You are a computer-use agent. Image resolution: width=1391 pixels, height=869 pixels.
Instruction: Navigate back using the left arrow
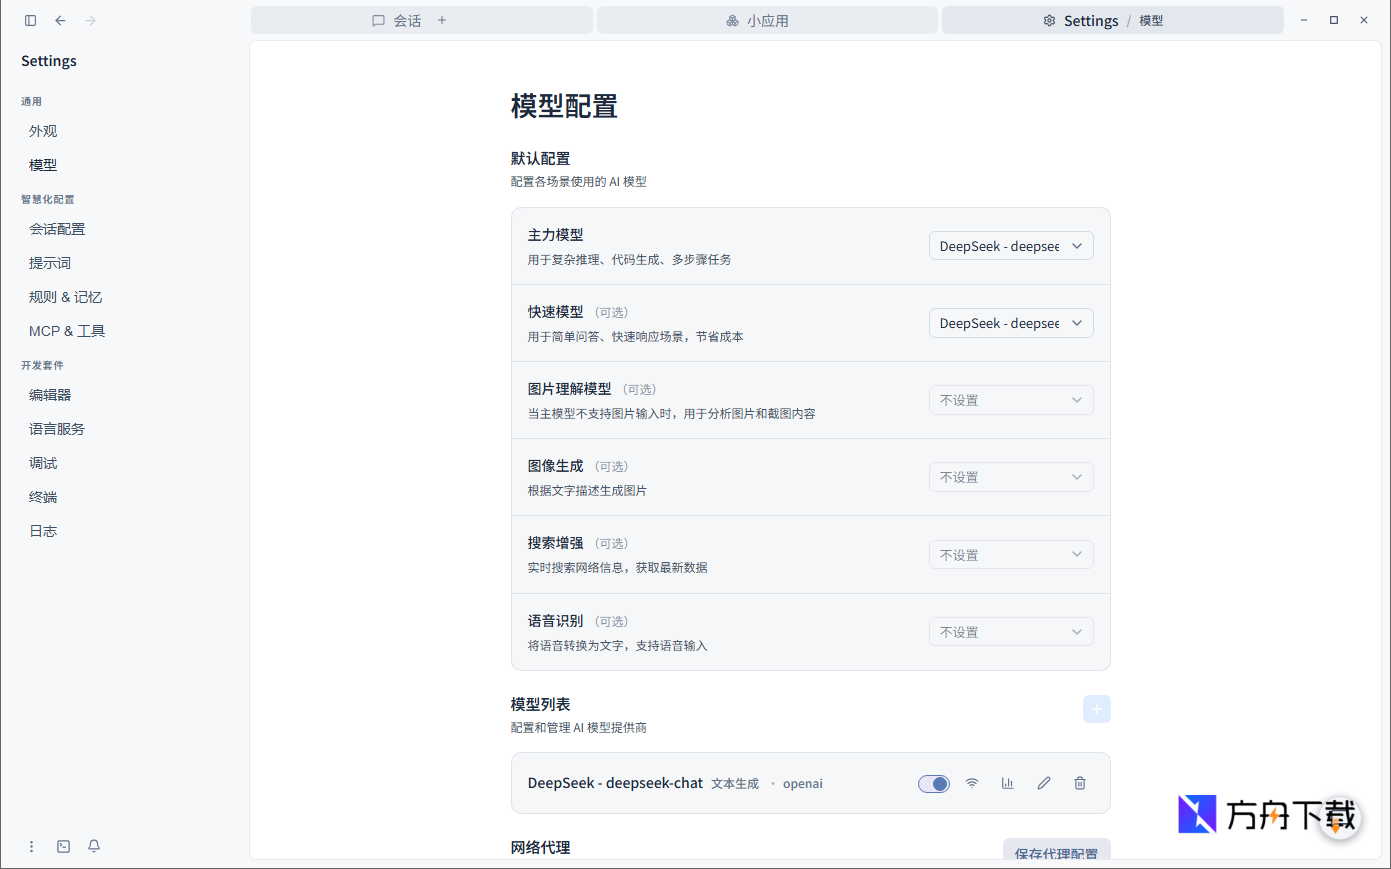pos(60,20)
